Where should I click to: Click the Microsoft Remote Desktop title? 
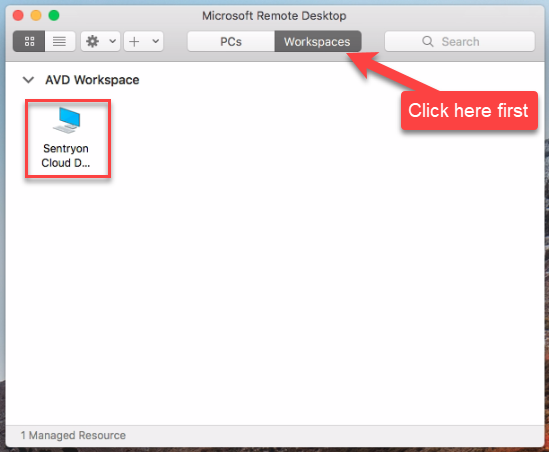click(x=274, y=16)
